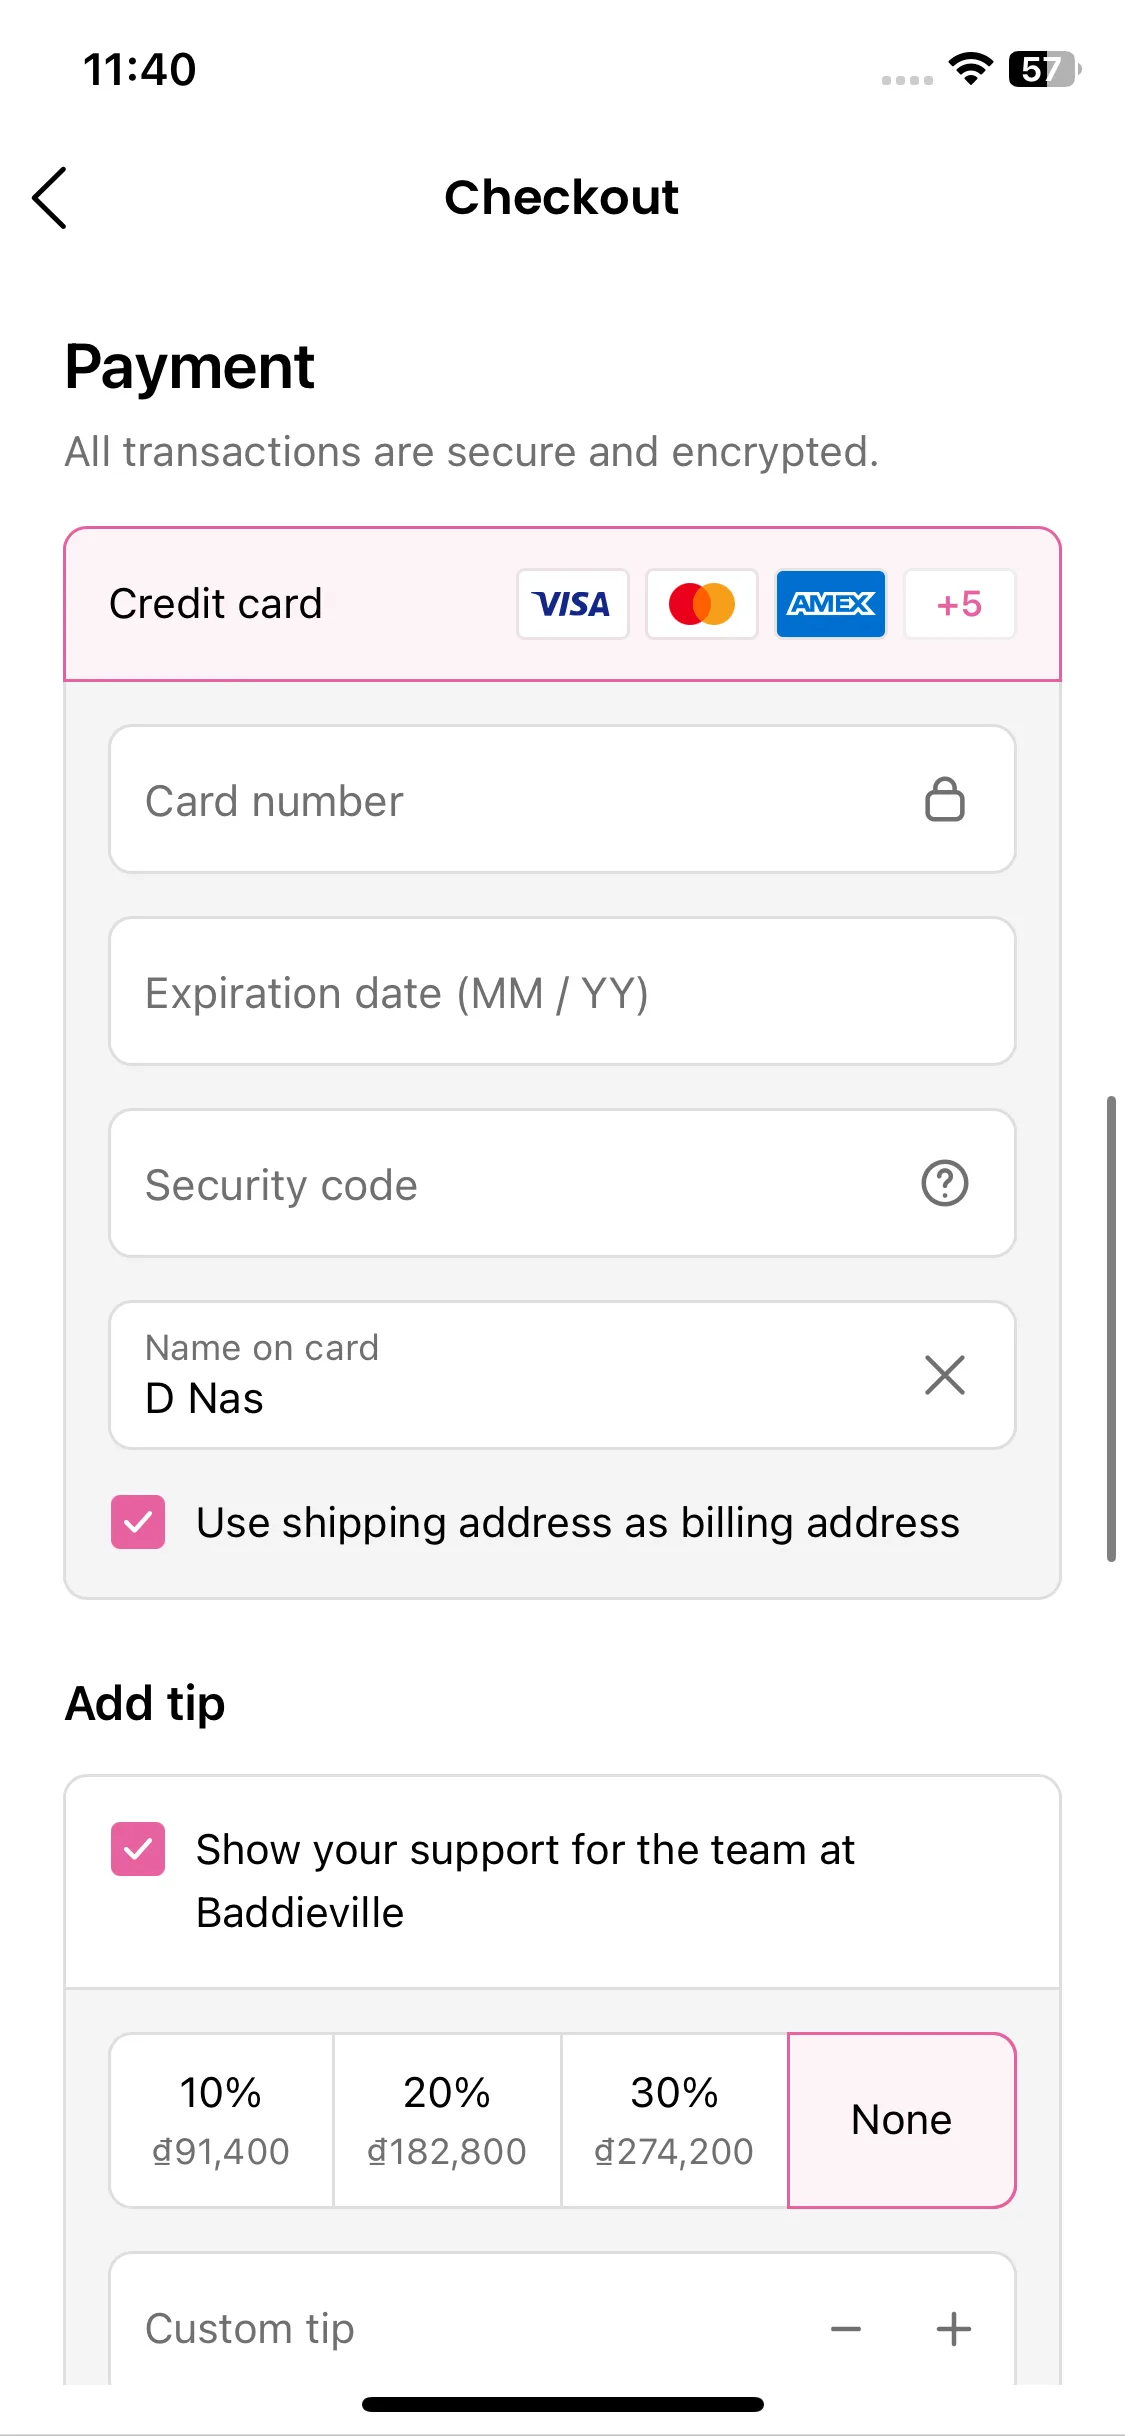Tap the back arrow icon
The width and height of the screenshot is (1125, 2436).
(x=50, y=198)
